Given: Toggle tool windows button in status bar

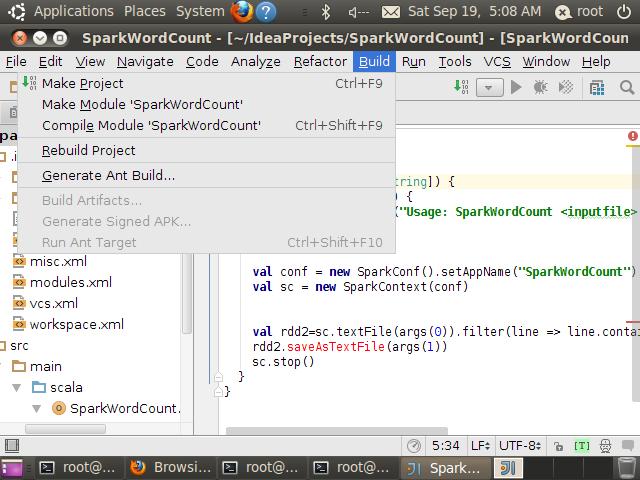Looking at the screenshot, I should click(12, 446).
